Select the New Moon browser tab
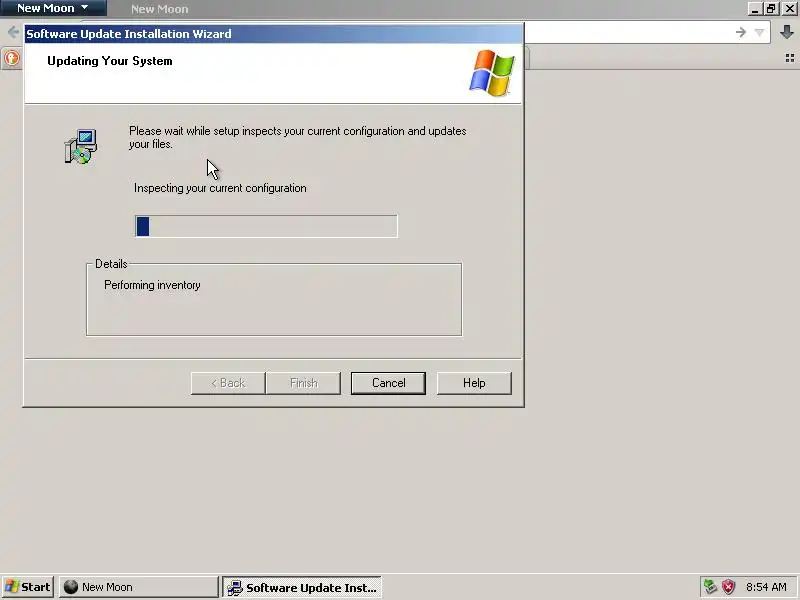The image size is (800, 600). (x=160, y=9)
